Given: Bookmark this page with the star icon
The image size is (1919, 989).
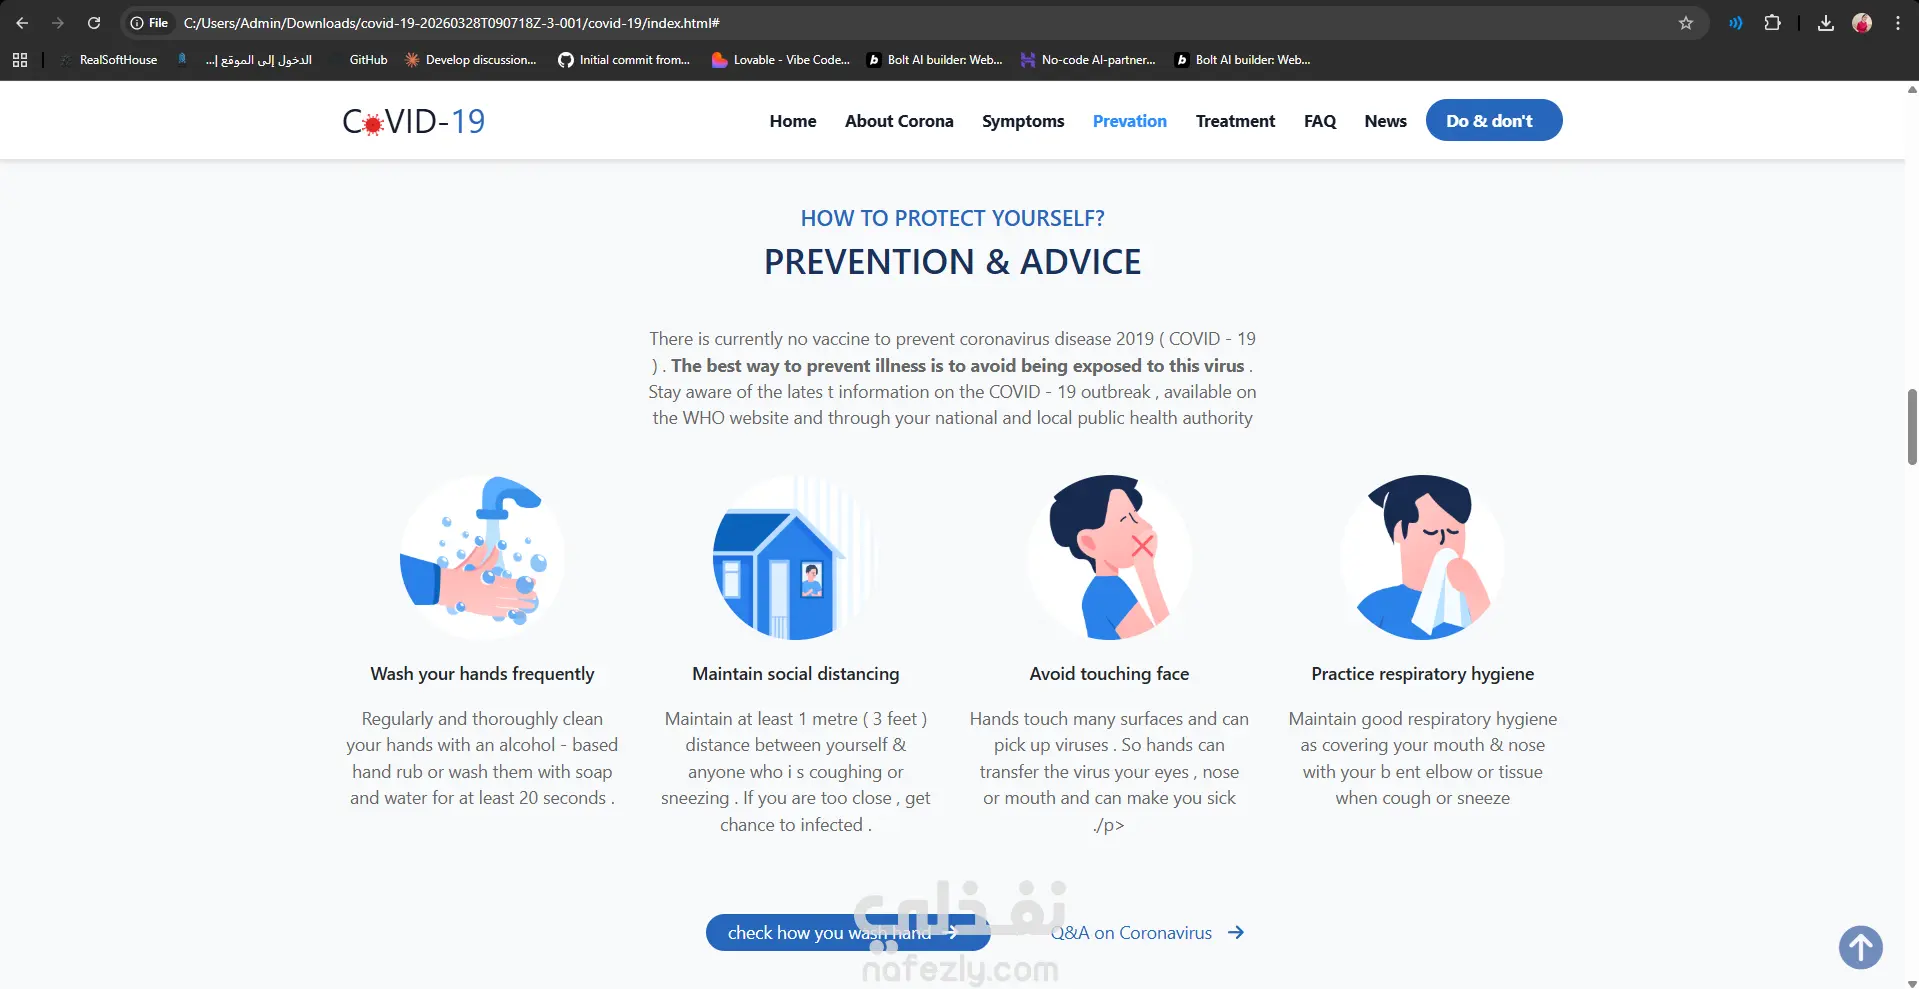Looking at the screenshot, I should click(1686, 23).
